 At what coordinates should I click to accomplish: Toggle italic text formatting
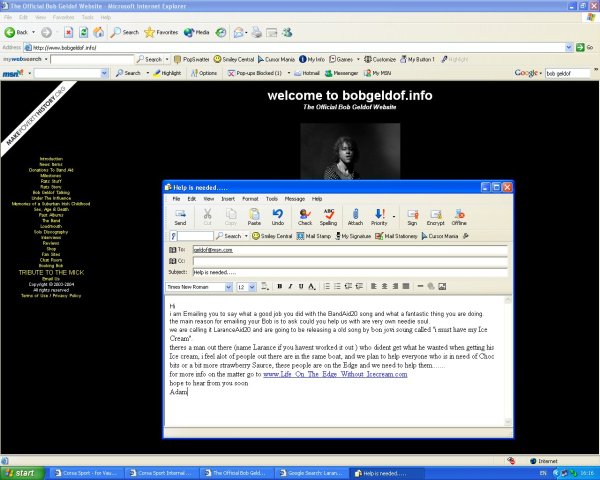pyautogui.click(x=289, y=287)
